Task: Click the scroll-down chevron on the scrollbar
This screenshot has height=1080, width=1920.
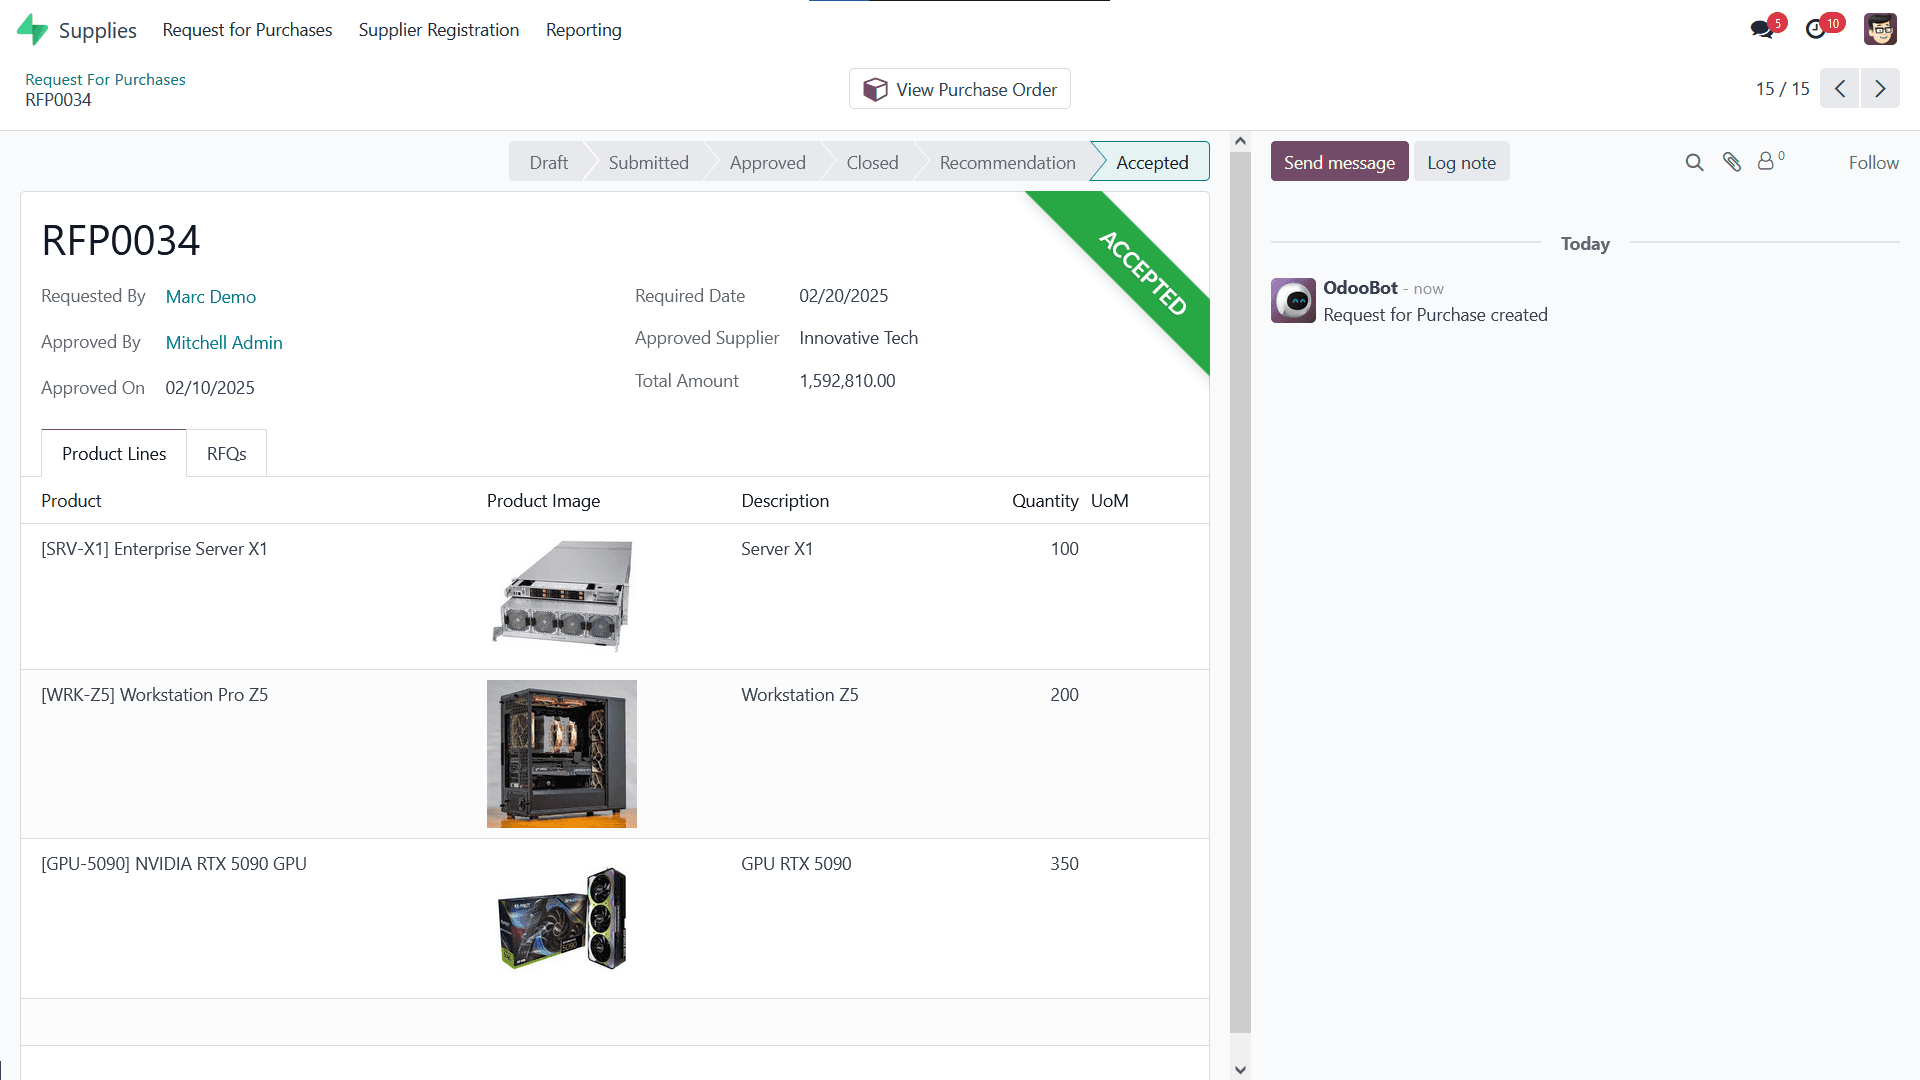Action: (1240, 1068)
